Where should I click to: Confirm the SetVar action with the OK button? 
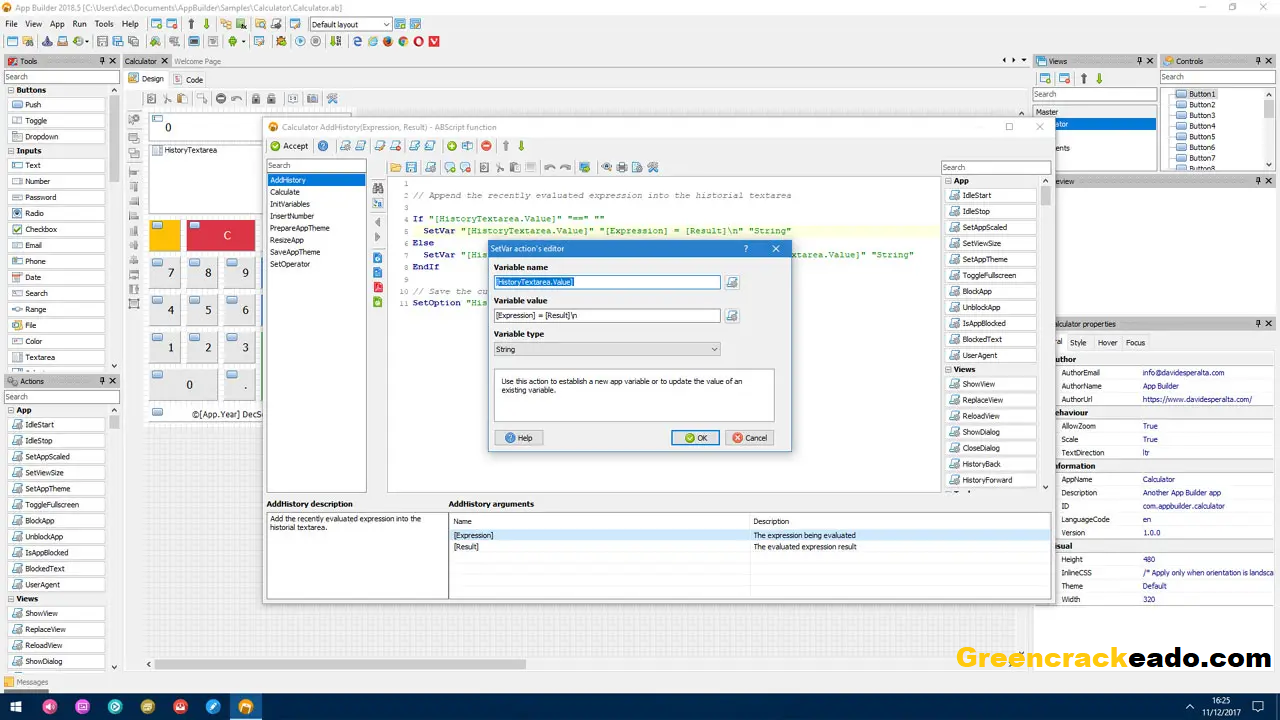click(x=695, y=437)
